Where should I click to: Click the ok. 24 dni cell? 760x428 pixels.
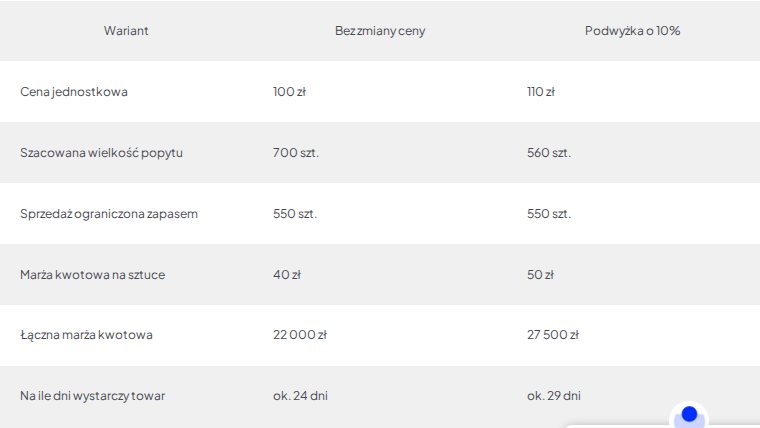point(300,396)
